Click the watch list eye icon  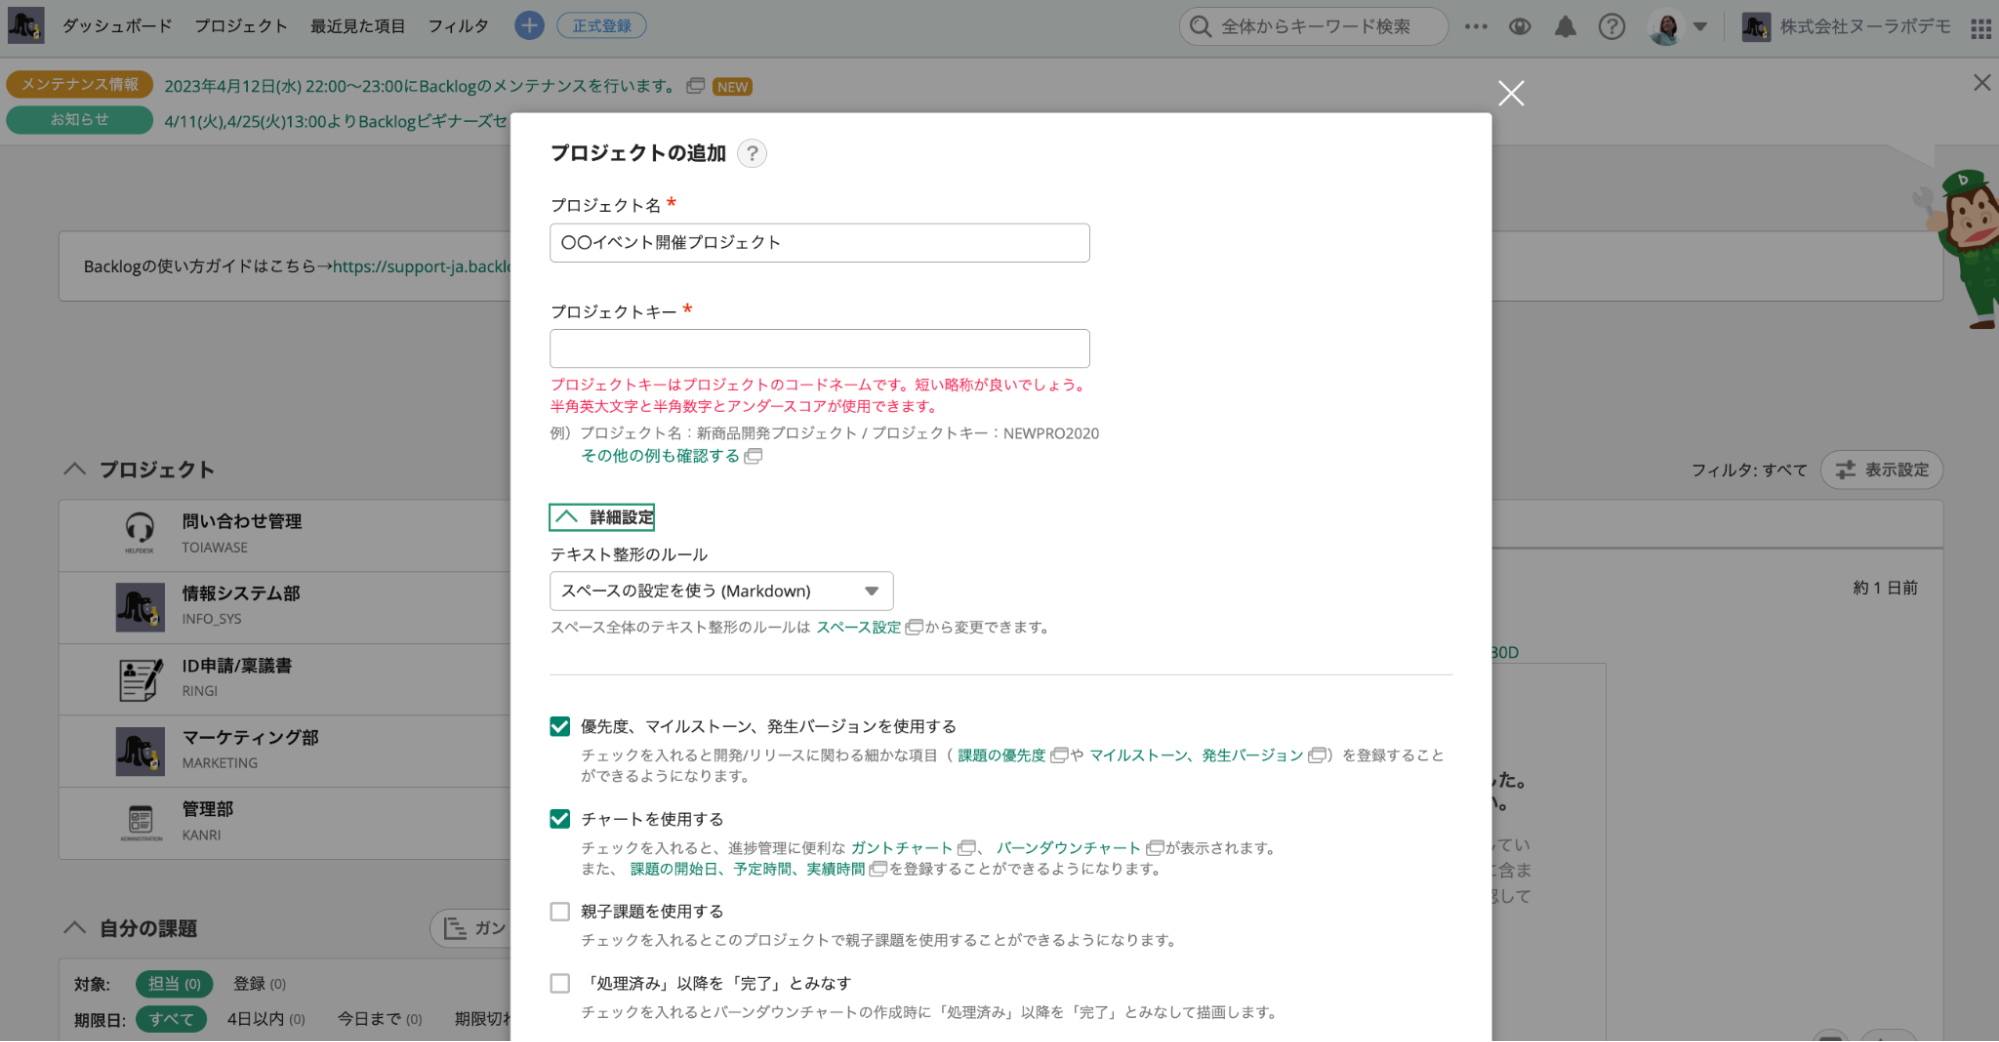(x=1519, y=27)
